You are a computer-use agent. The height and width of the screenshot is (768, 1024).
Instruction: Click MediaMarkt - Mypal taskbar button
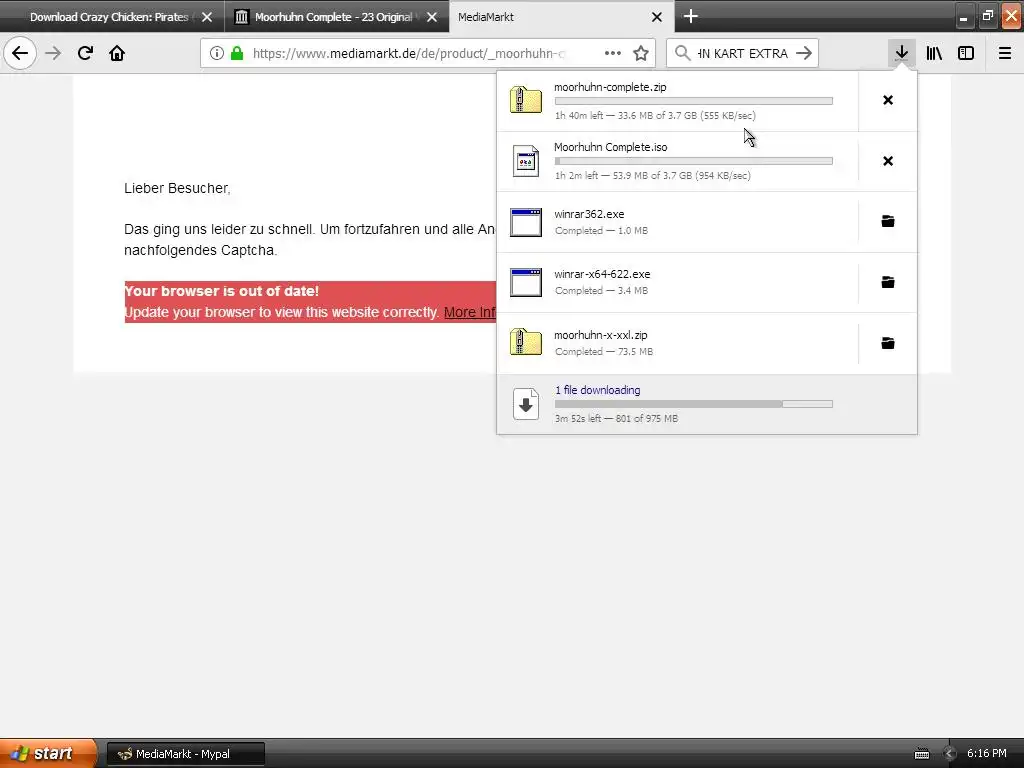point(185,754)
